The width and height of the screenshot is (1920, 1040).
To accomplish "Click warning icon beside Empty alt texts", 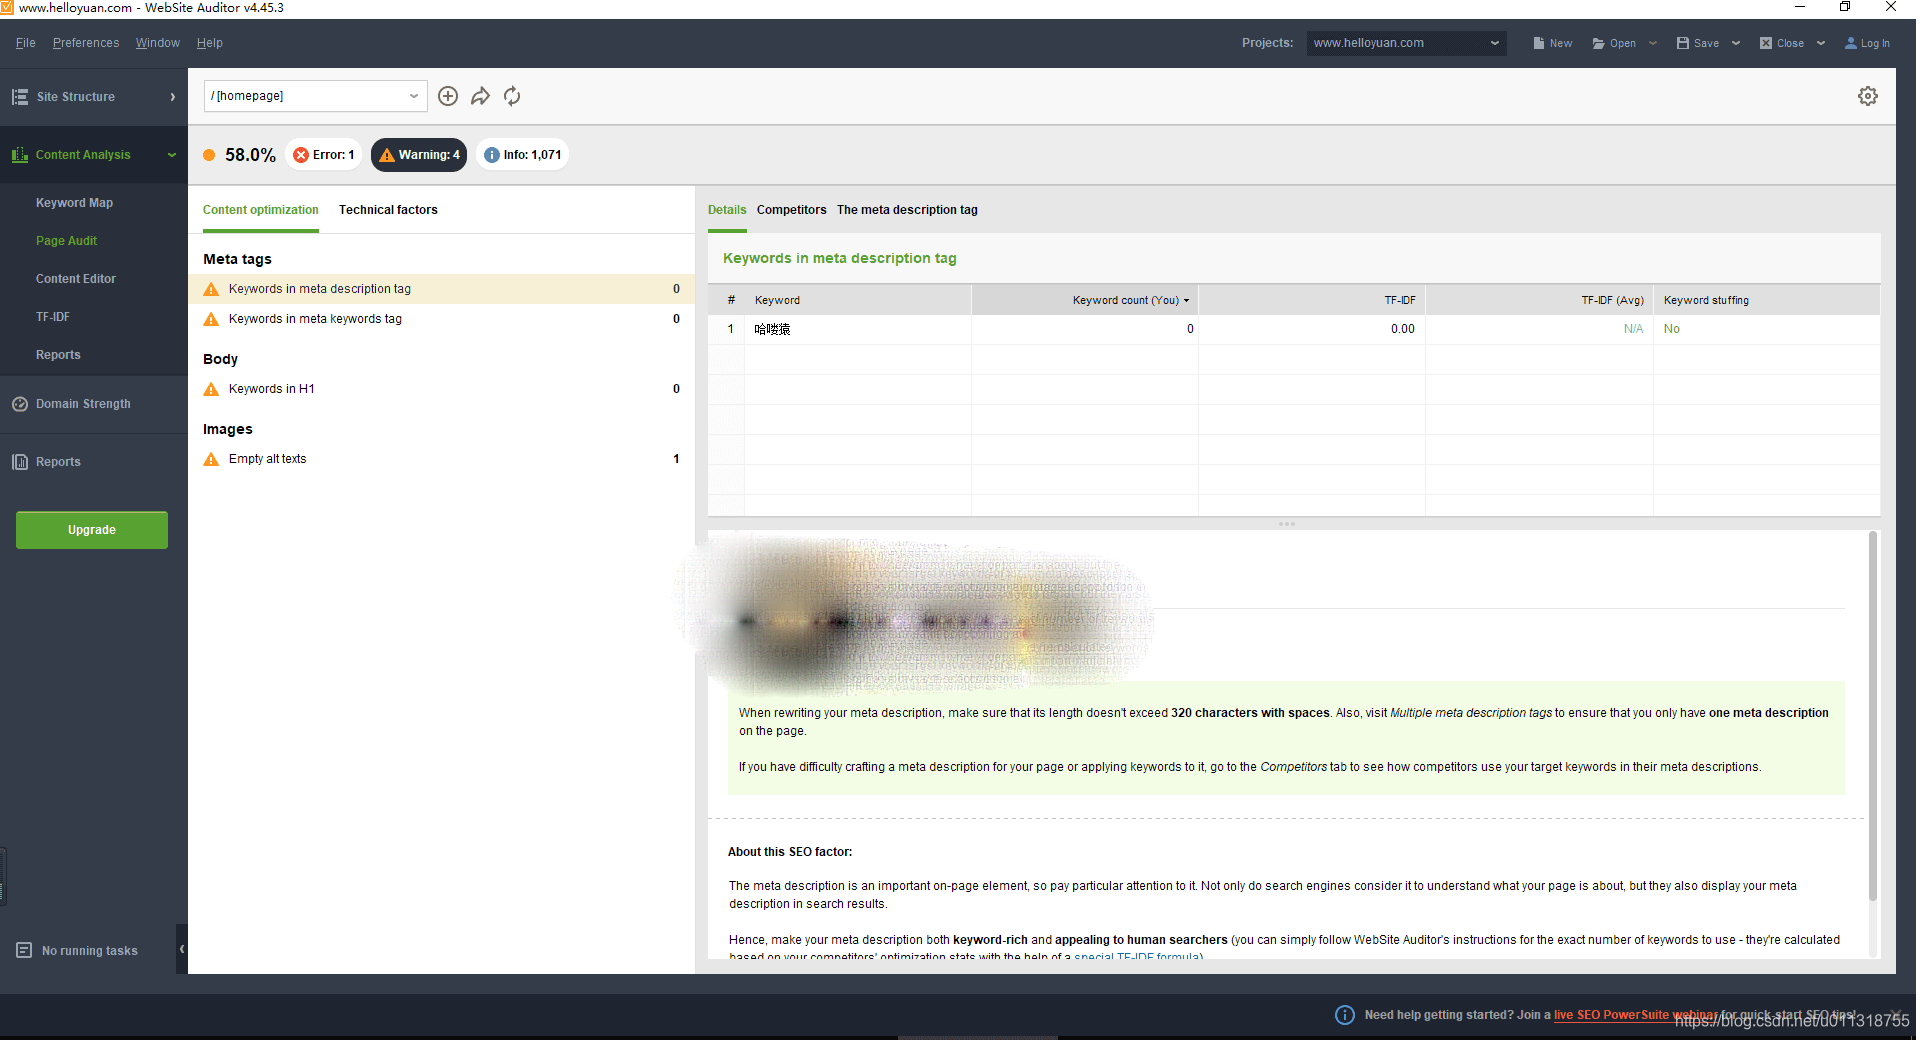I will (x=211, y=459).
